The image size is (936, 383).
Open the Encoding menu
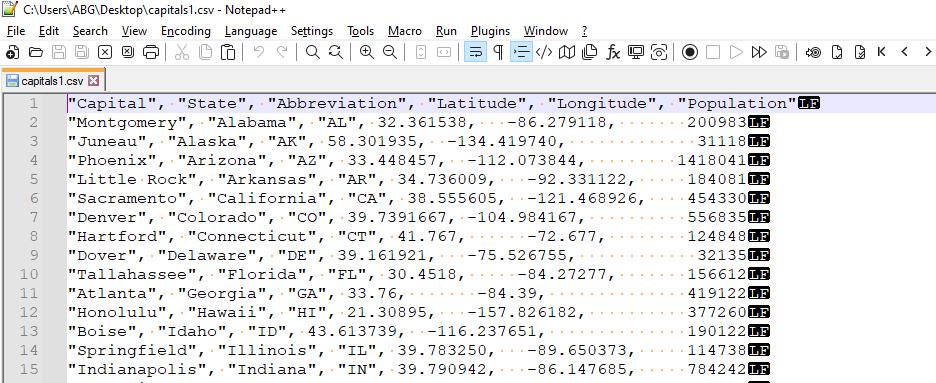tap(186, 31)
